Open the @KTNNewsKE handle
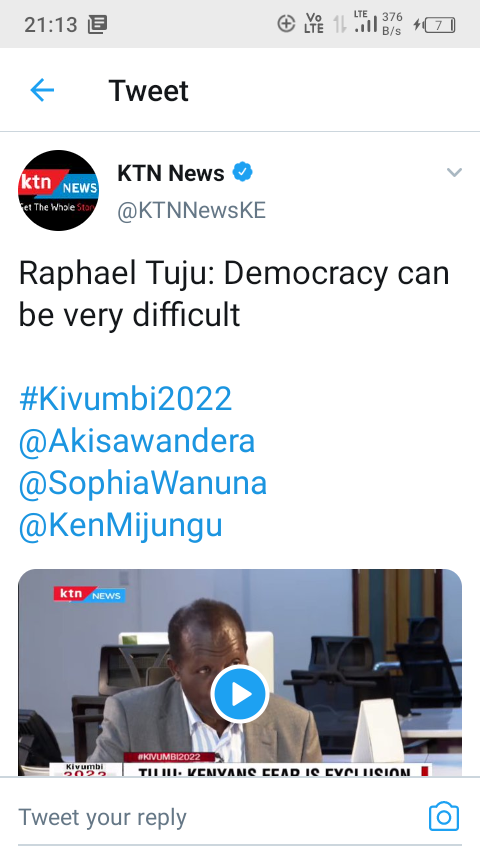This screenshot has height=854, width=480. 192,210
